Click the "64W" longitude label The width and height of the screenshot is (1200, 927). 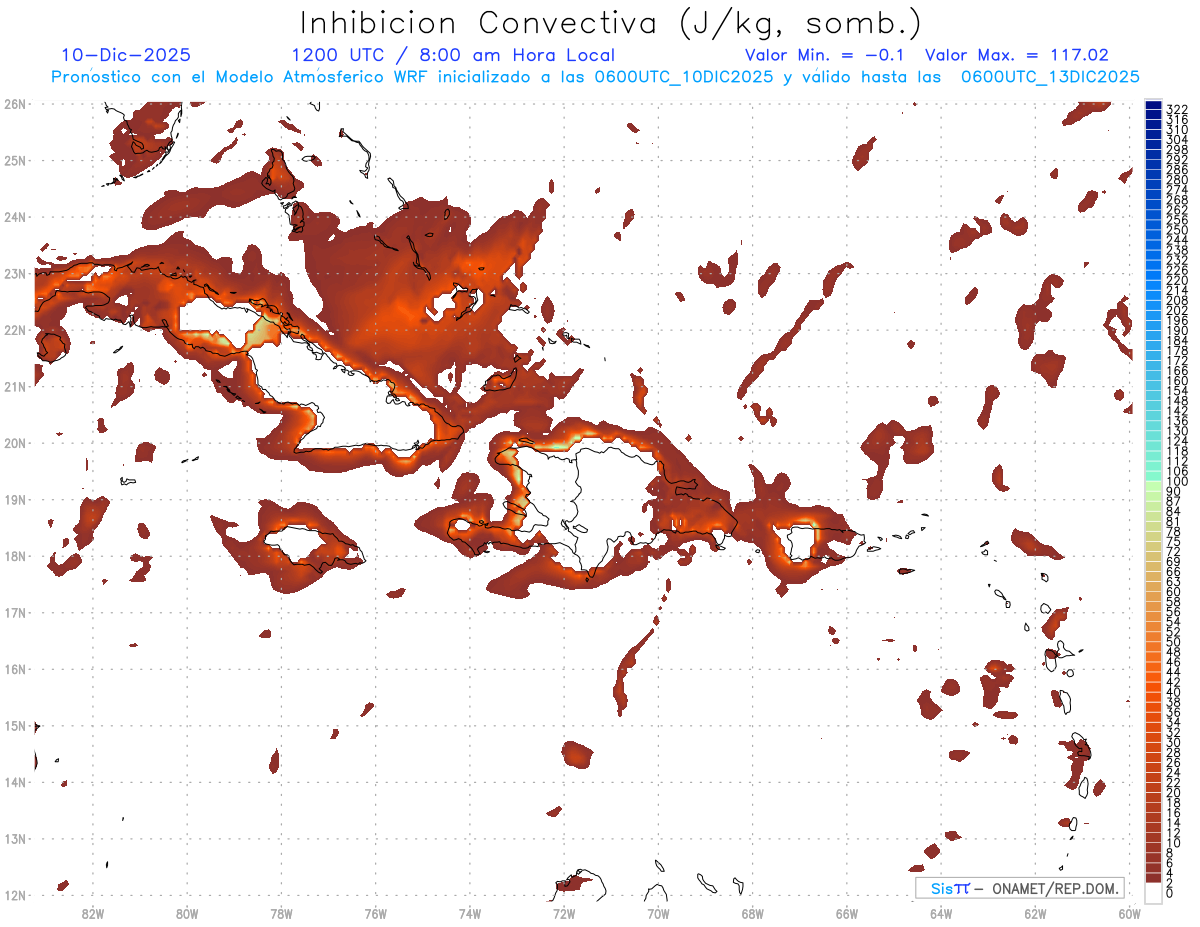941,913
